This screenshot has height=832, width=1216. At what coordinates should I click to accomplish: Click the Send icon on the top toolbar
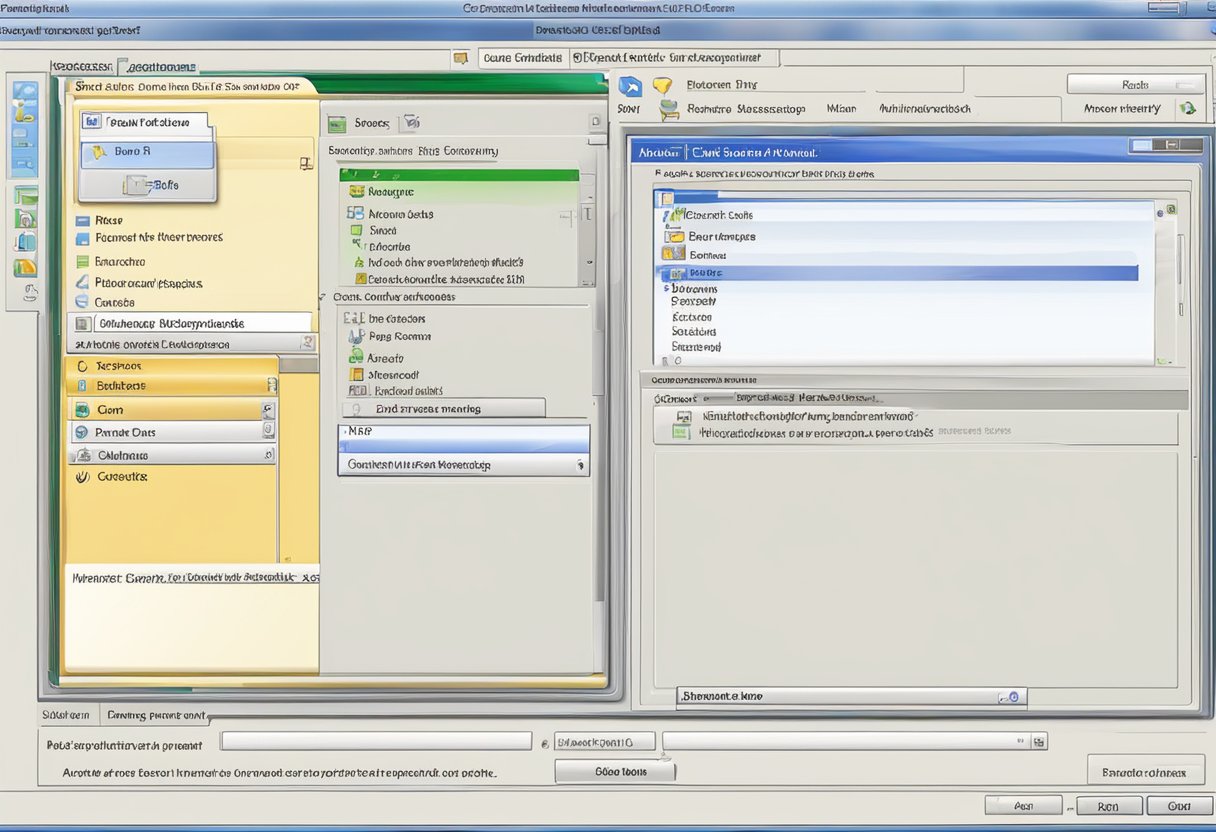coord(630,88)
